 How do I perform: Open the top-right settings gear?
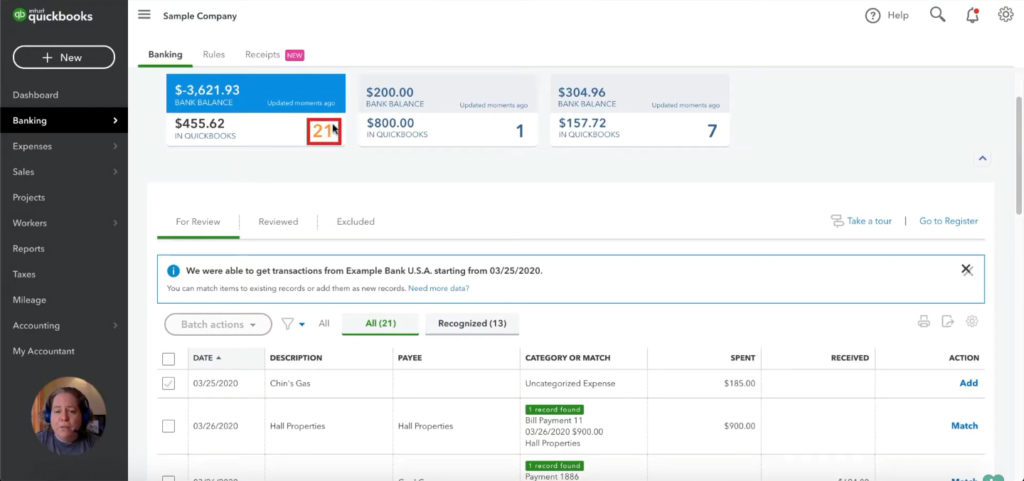point(1006,15)
